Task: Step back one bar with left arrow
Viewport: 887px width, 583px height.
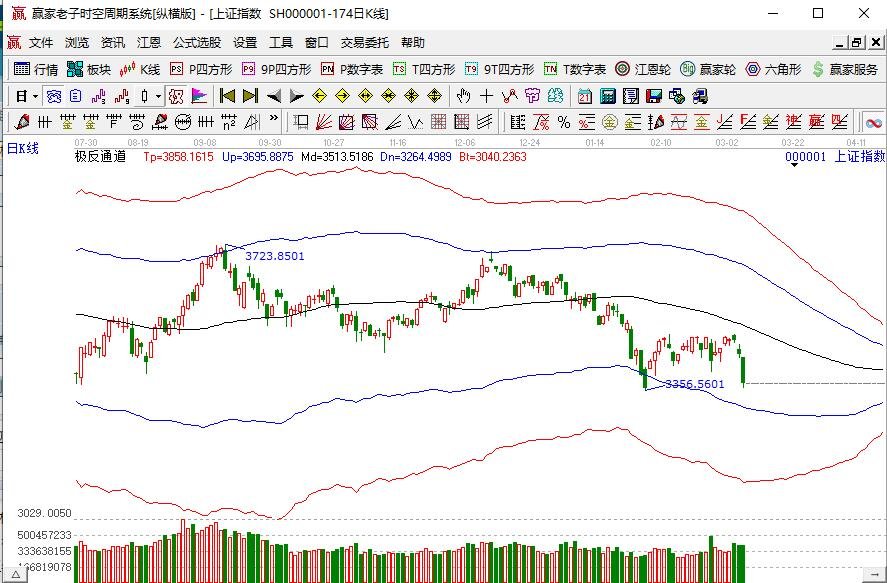Action: click(273, 96)
